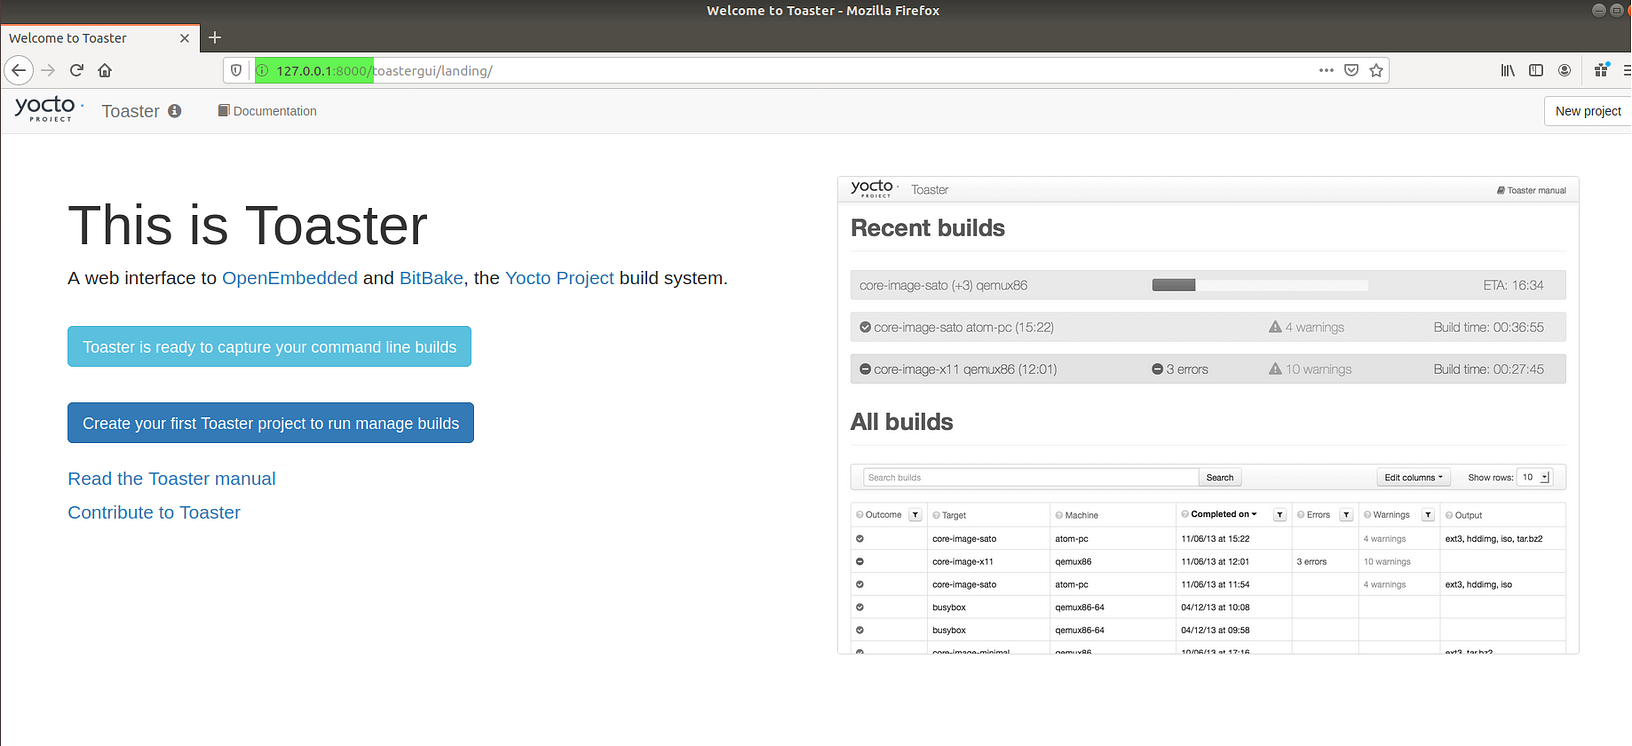Click Create your first Toaster project button
This screenshot has height=746, width=1632.
(x=270, y=423)
